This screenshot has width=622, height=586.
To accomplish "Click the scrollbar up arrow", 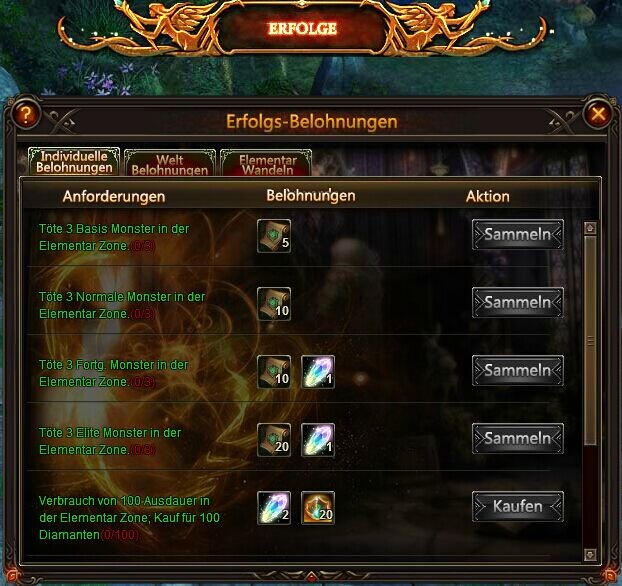I will click(x=590, y=228).
